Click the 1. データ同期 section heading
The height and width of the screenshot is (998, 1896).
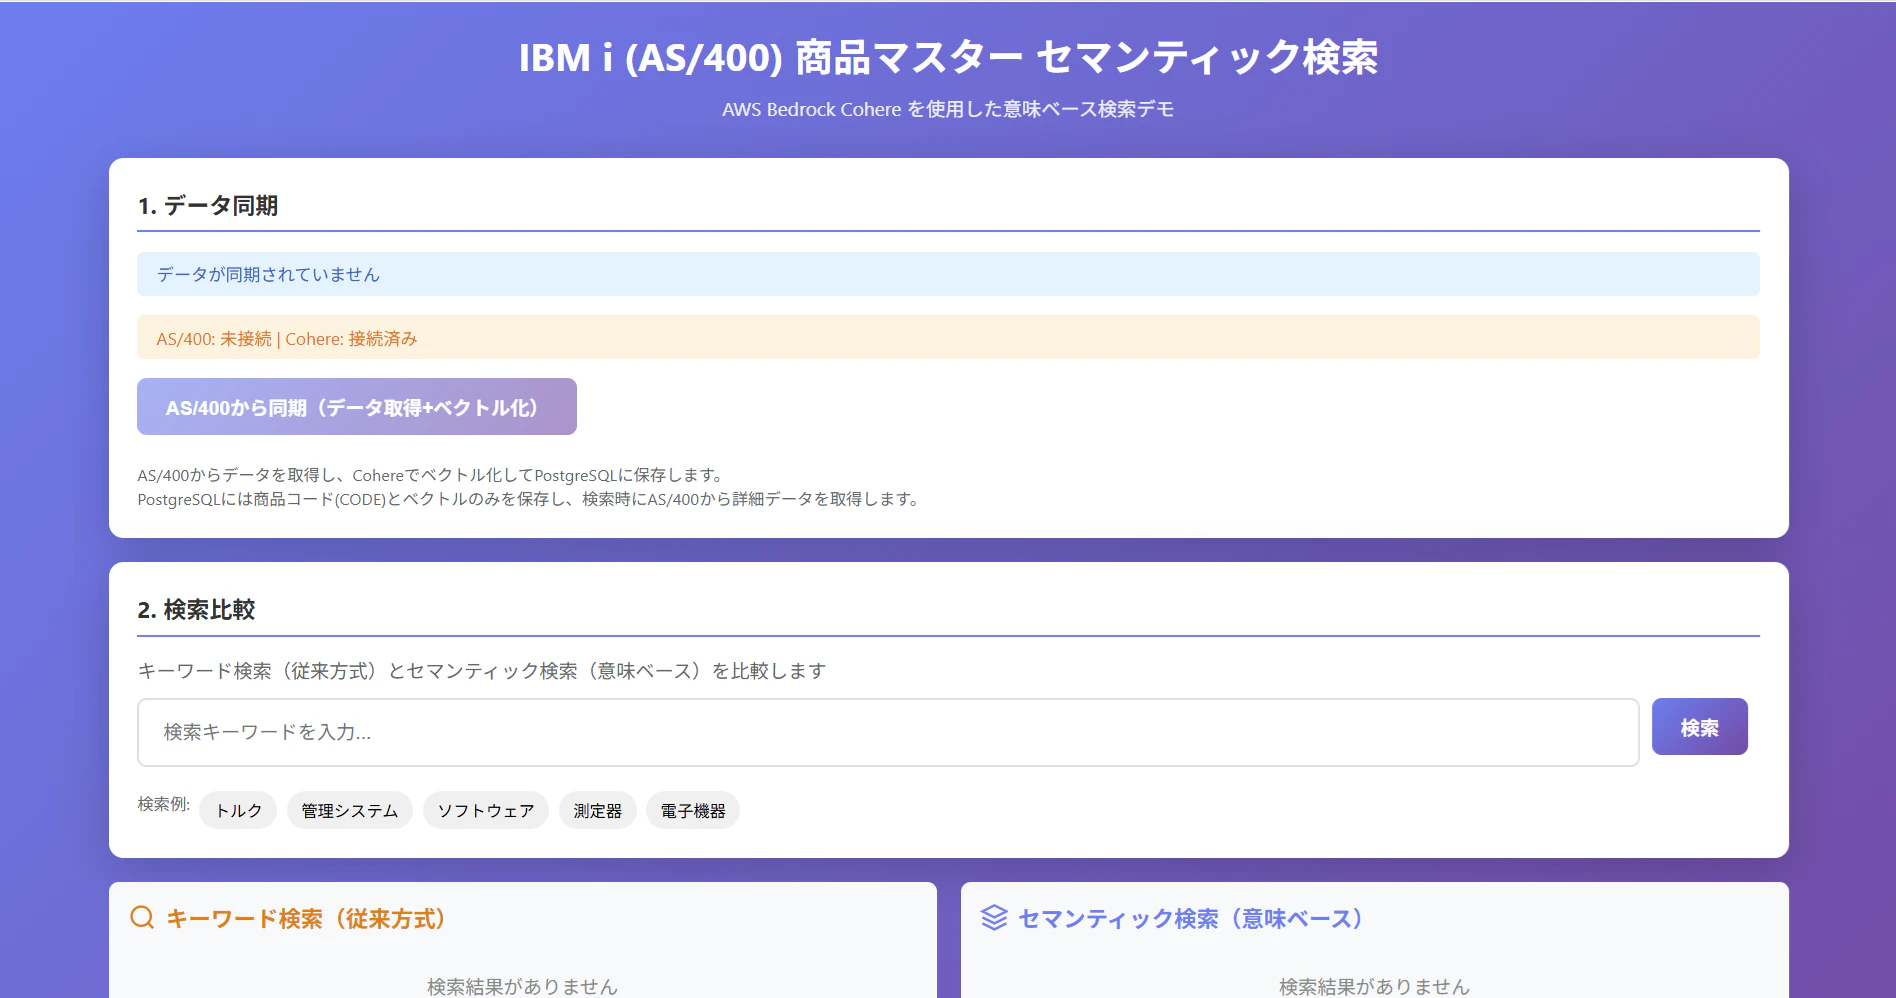tap(208, 205)
